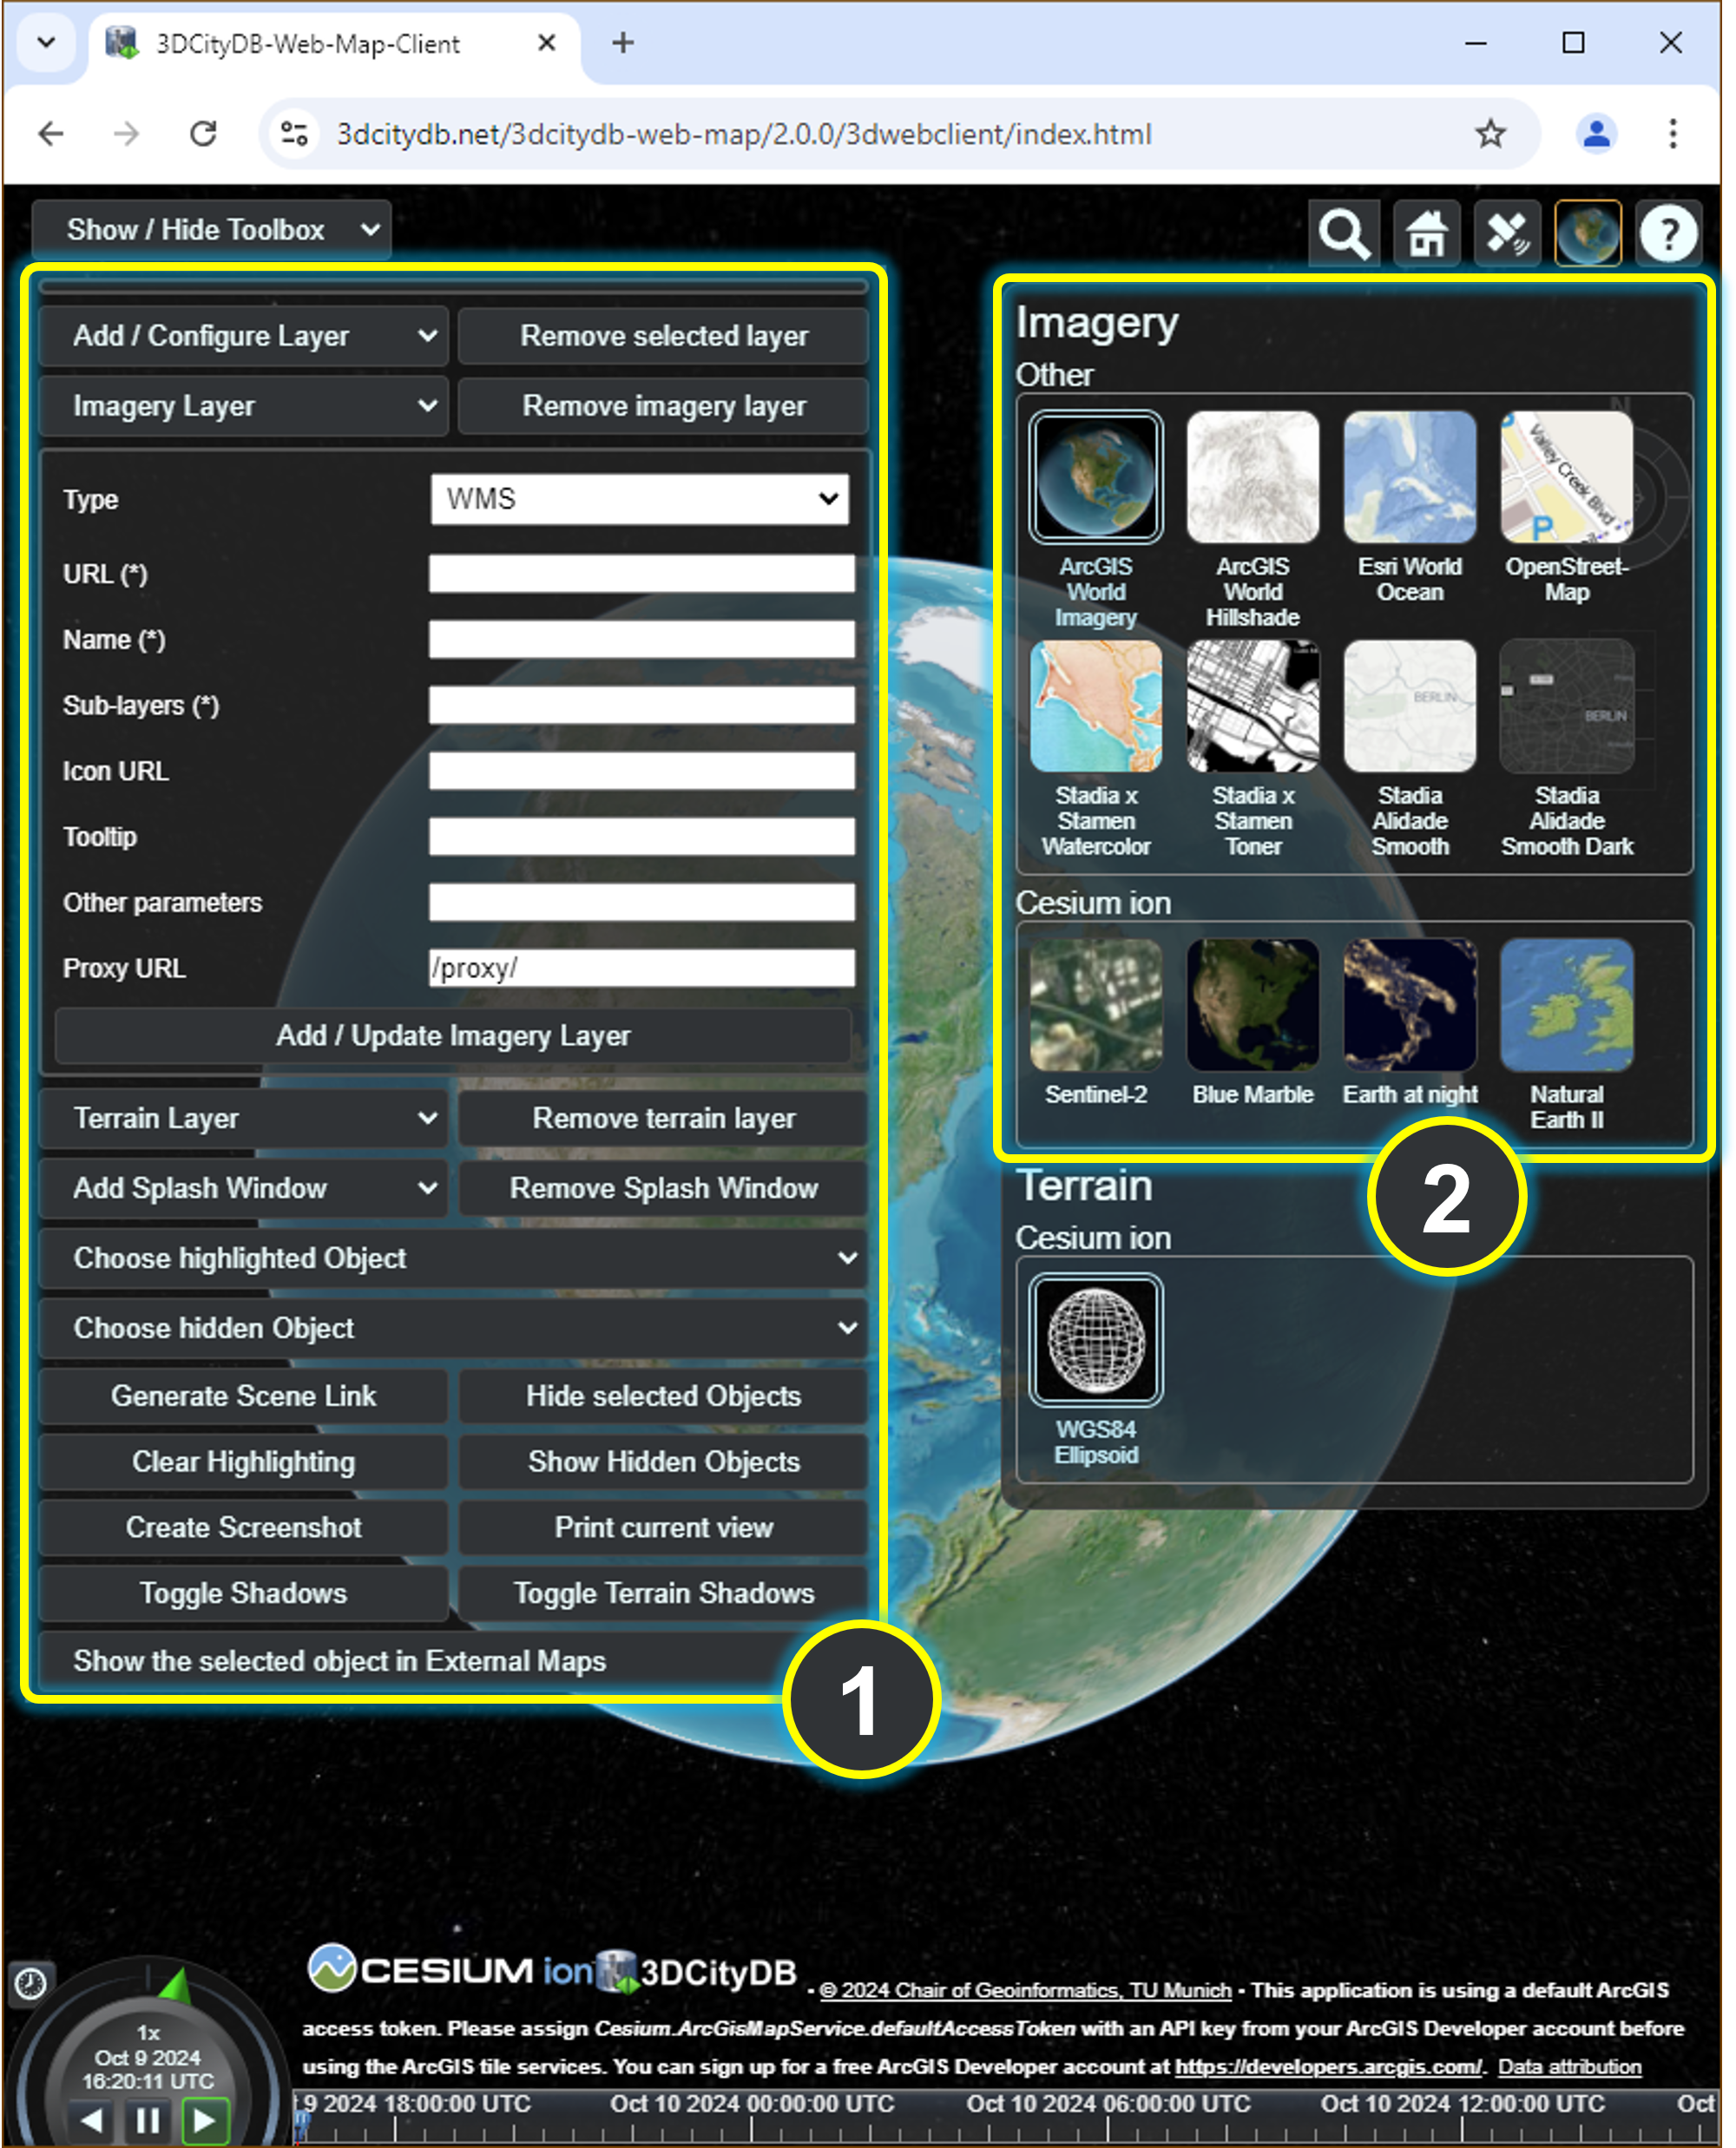This screenshot has width=1736, height=2148.
Task: Open a new browser tab
Action: pos(623,43)
